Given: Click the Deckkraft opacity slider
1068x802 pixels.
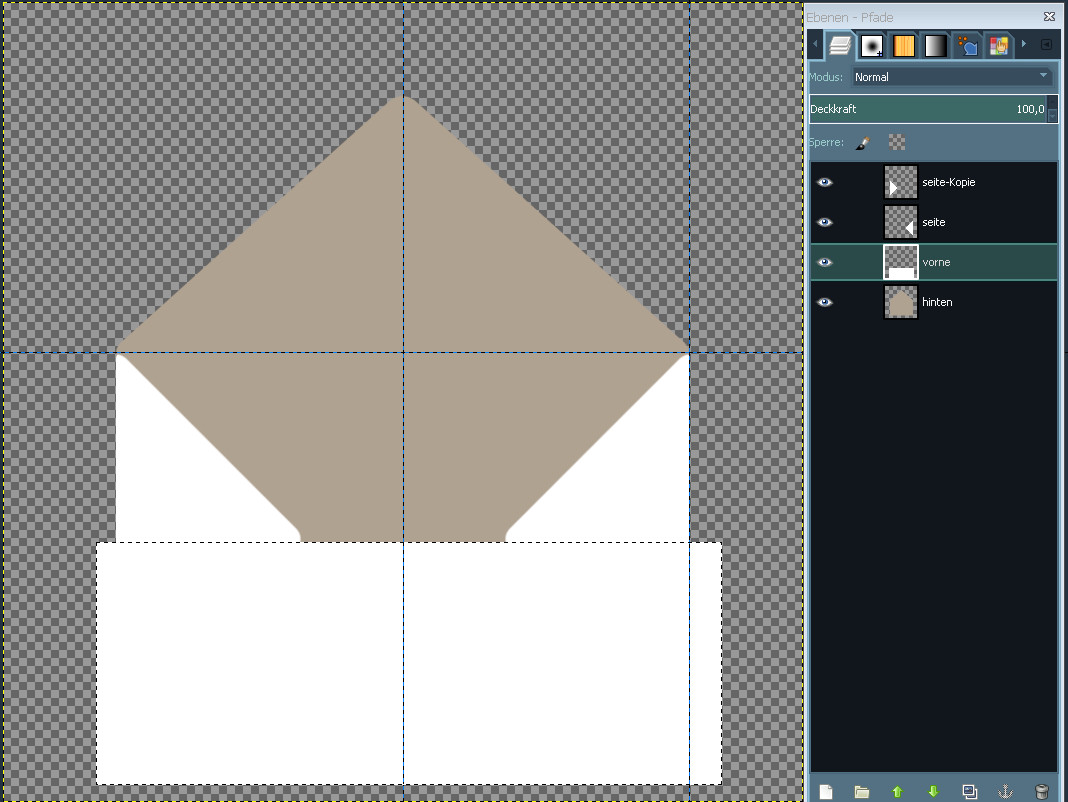Looking at the screenshot, I should [x=925, y=109].
